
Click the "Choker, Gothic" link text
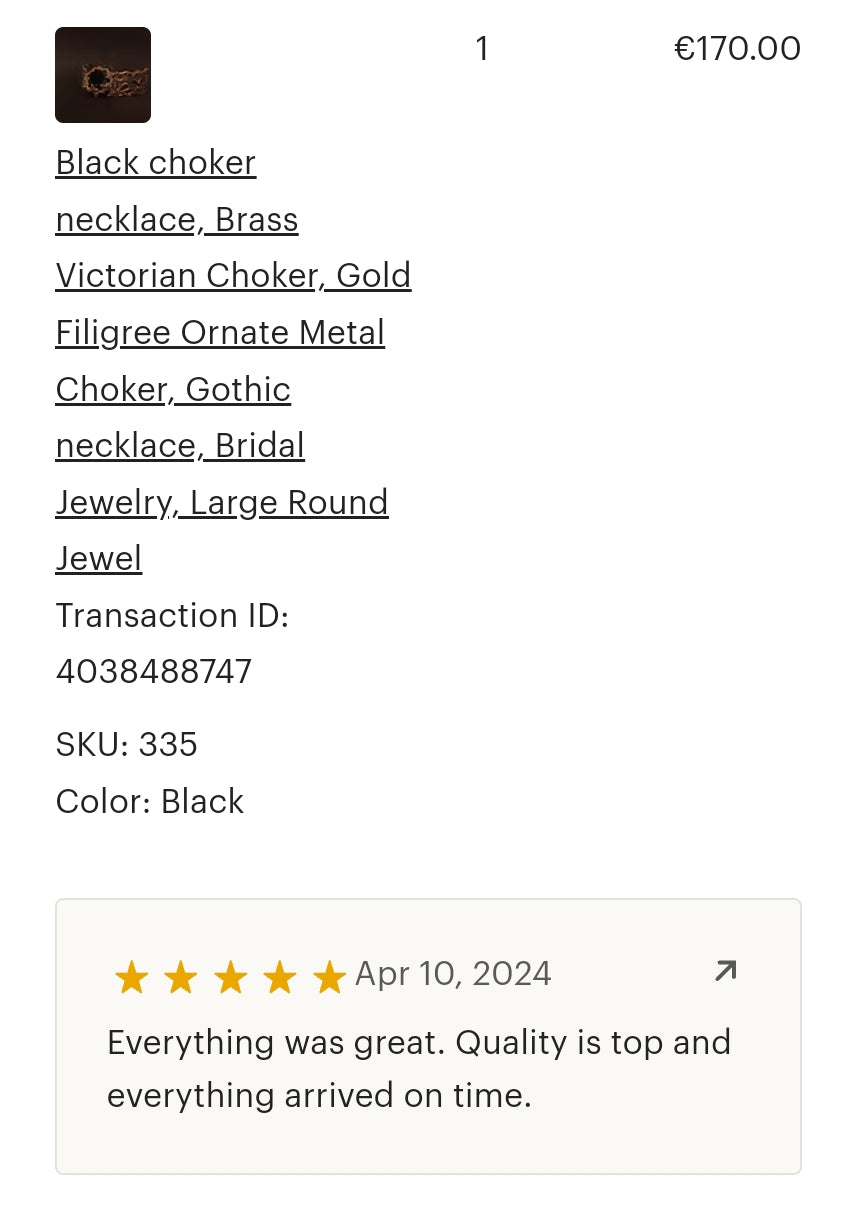[x=173, y=389]
